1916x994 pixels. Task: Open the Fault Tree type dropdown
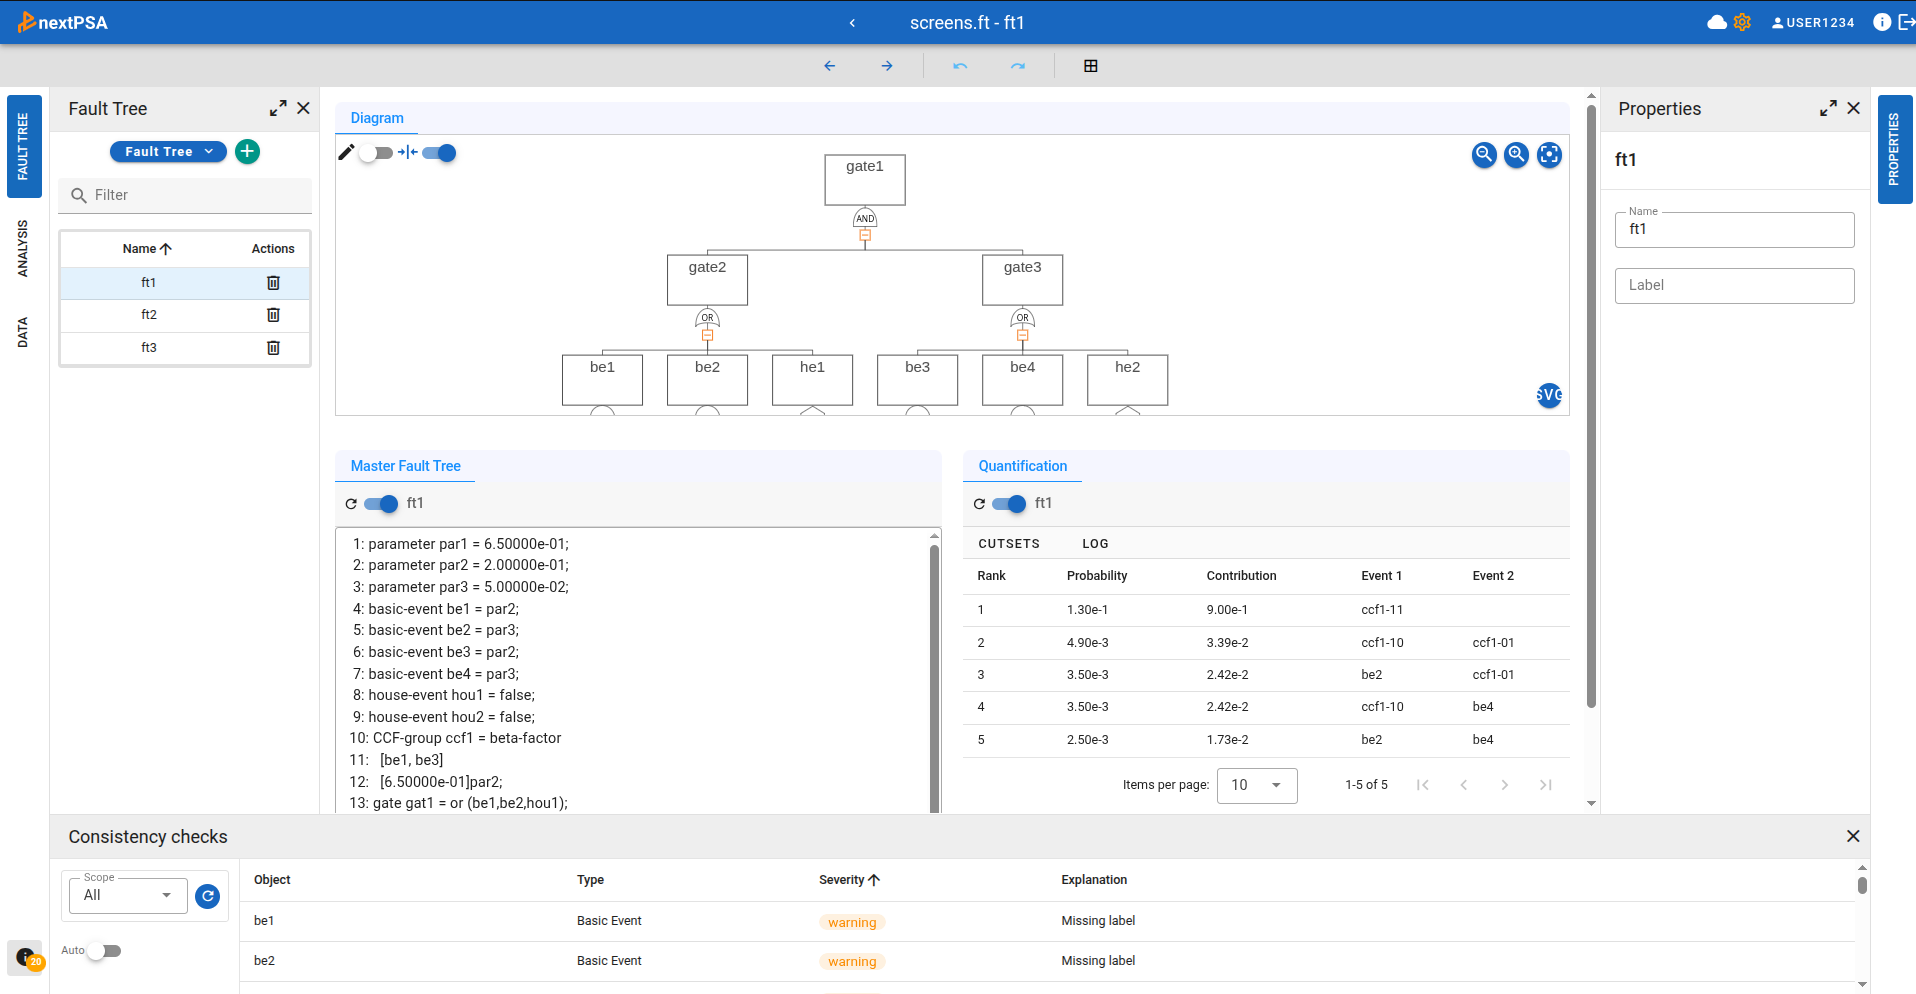click(x=167, y=151)
